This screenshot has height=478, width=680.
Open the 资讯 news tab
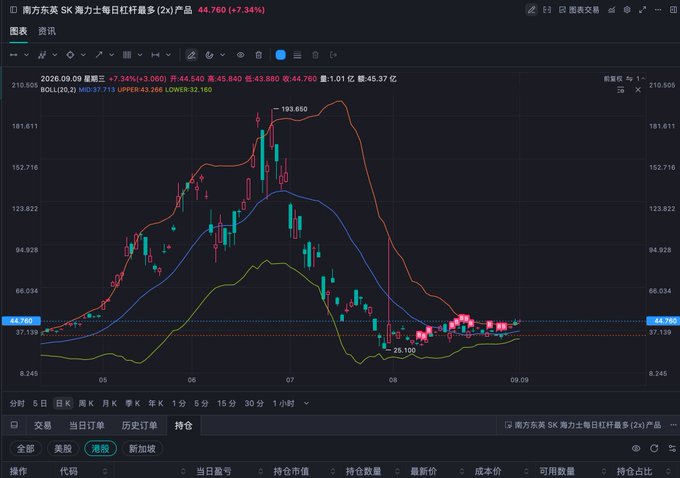pos(47,31)
